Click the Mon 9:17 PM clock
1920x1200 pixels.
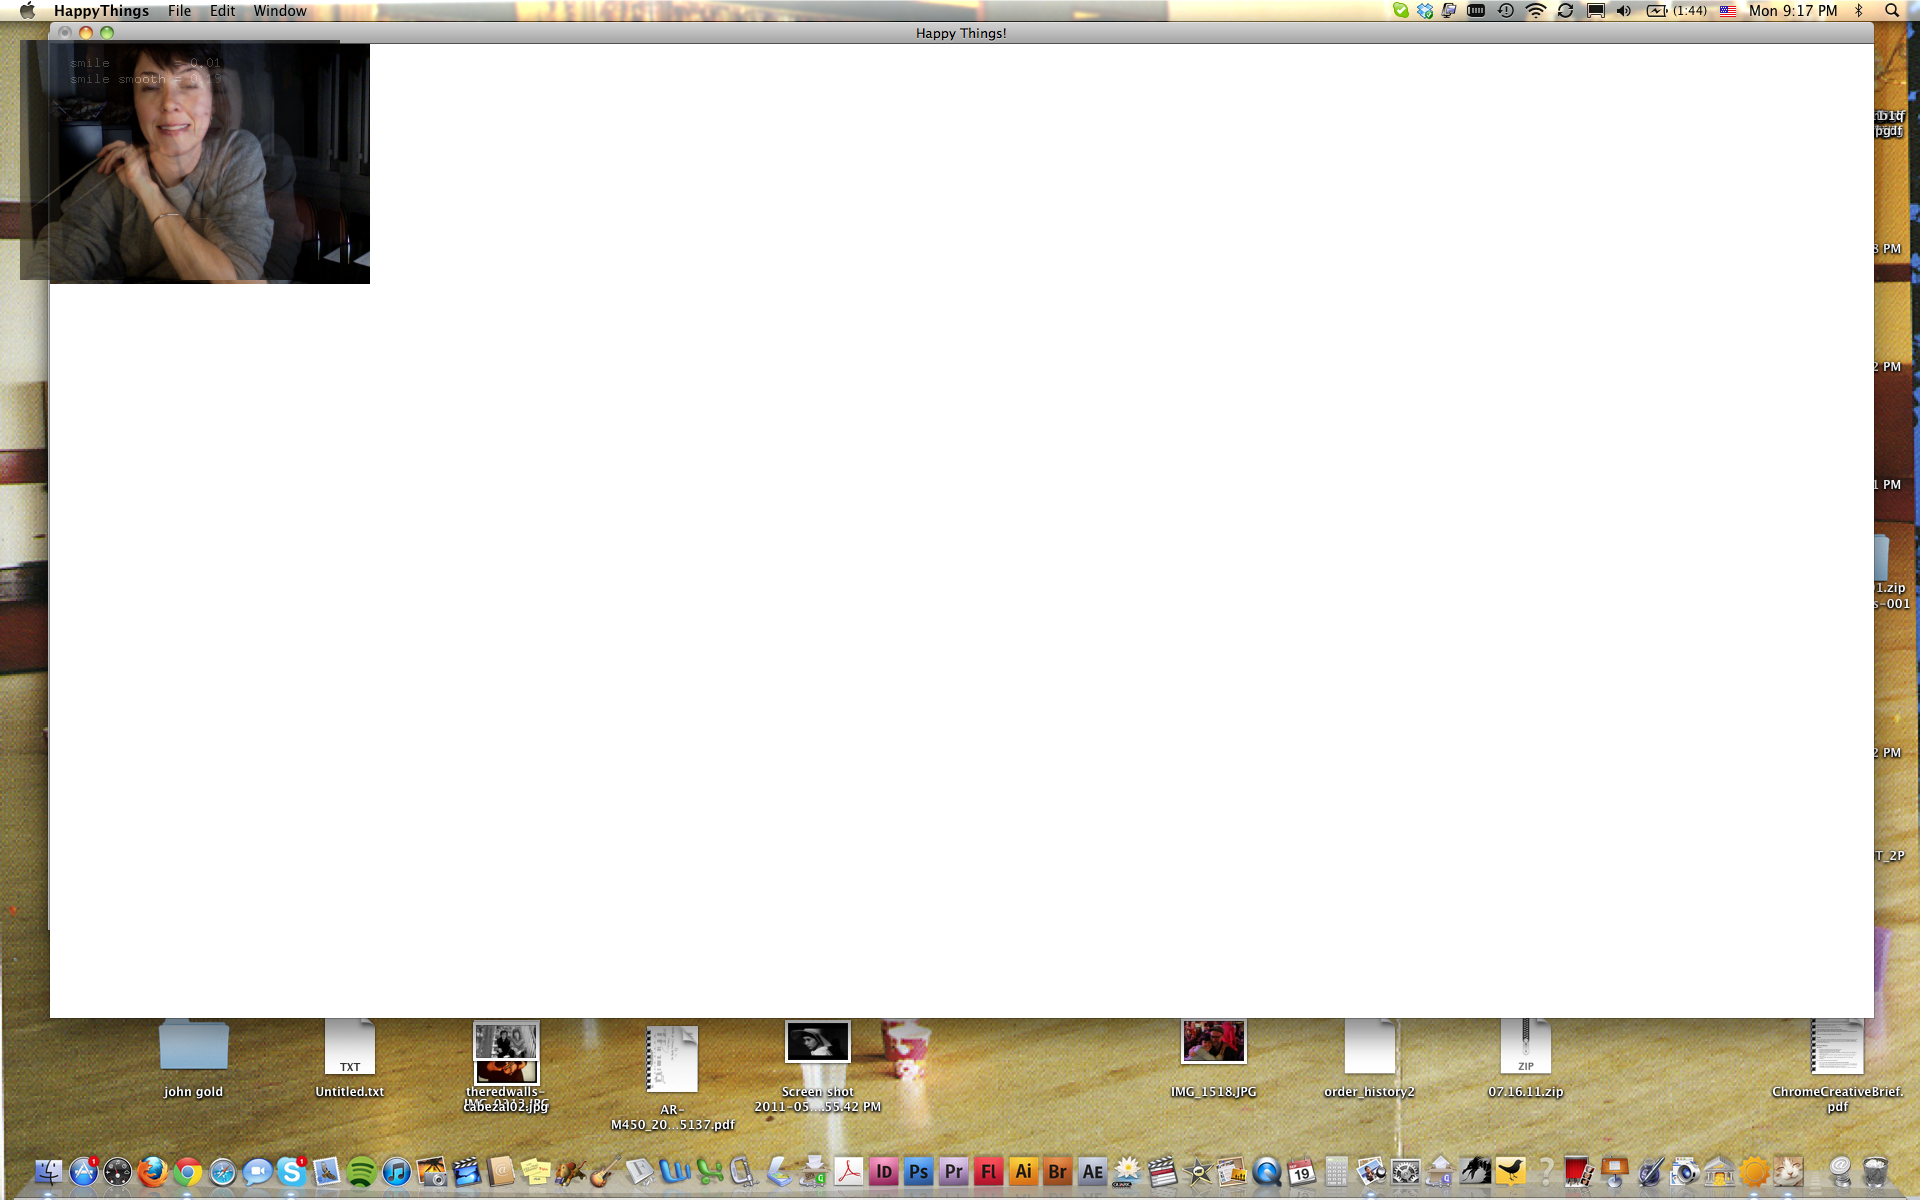pyautogui.click(x=1792, y=11)
